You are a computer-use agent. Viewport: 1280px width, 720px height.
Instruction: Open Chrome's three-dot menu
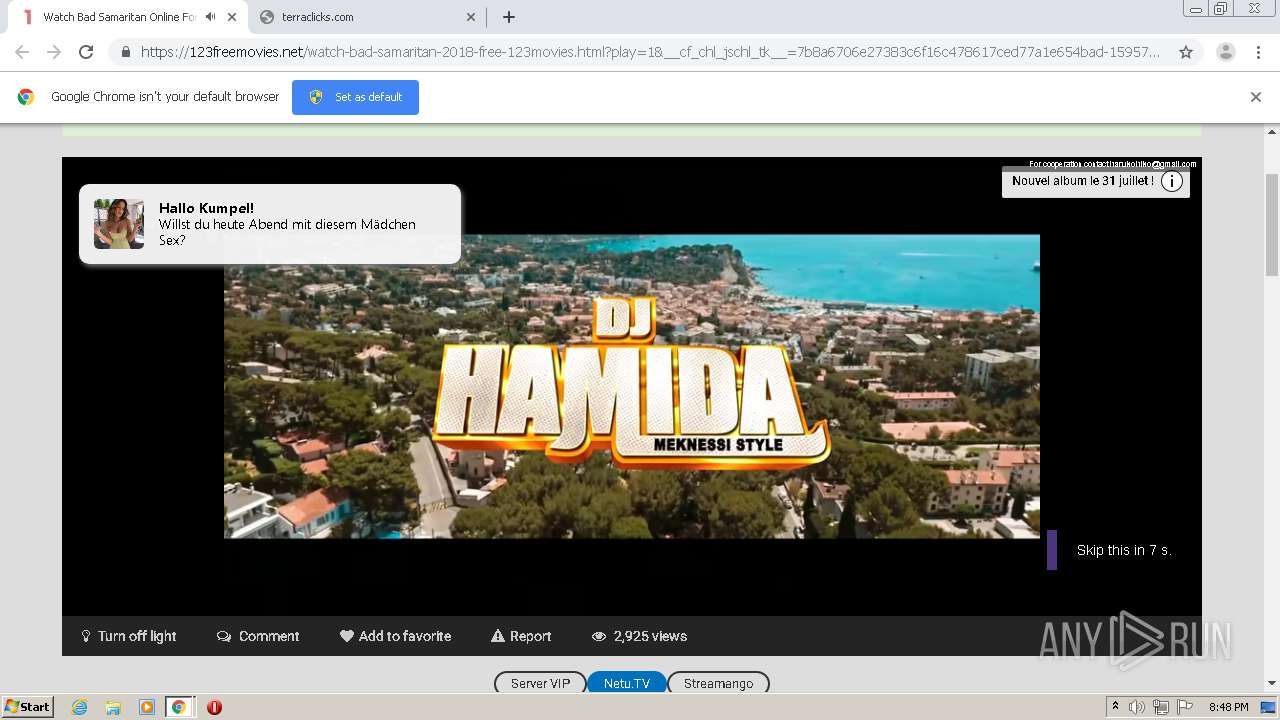pyautogui.click(x=1258, y=52)
